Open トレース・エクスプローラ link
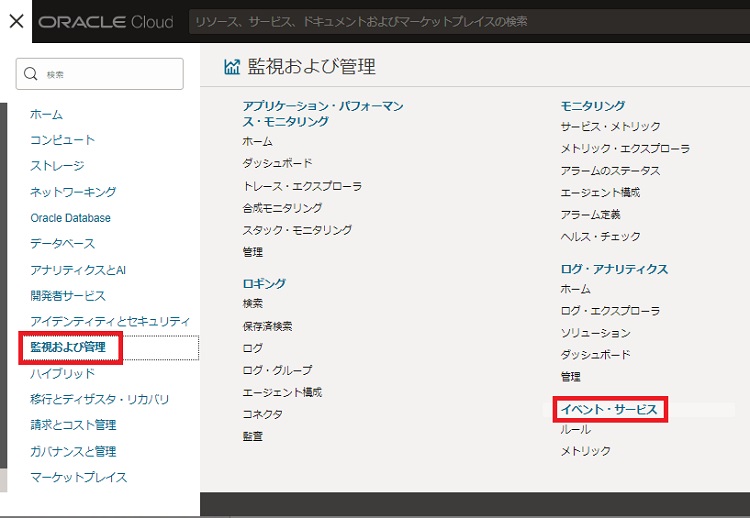Viewport: 750px width, 518px height. click(302, 186)
